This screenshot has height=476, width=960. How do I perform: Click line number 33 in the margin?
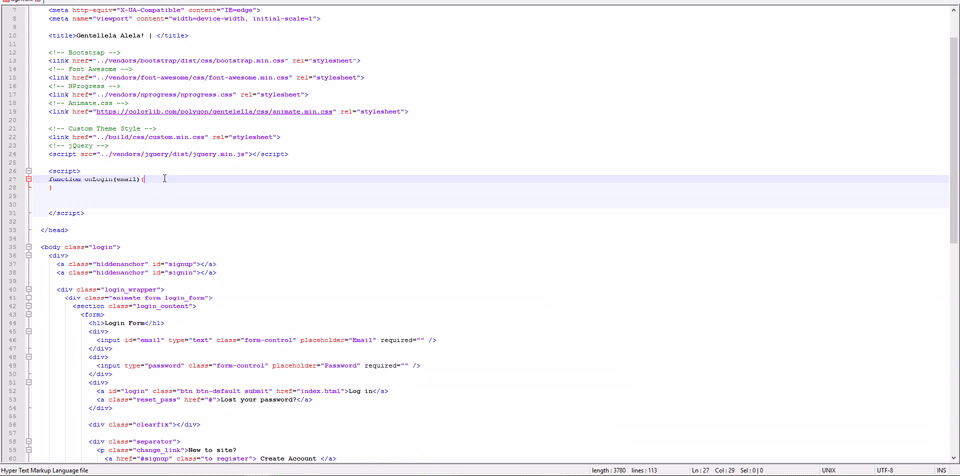(x=13, y=230)
